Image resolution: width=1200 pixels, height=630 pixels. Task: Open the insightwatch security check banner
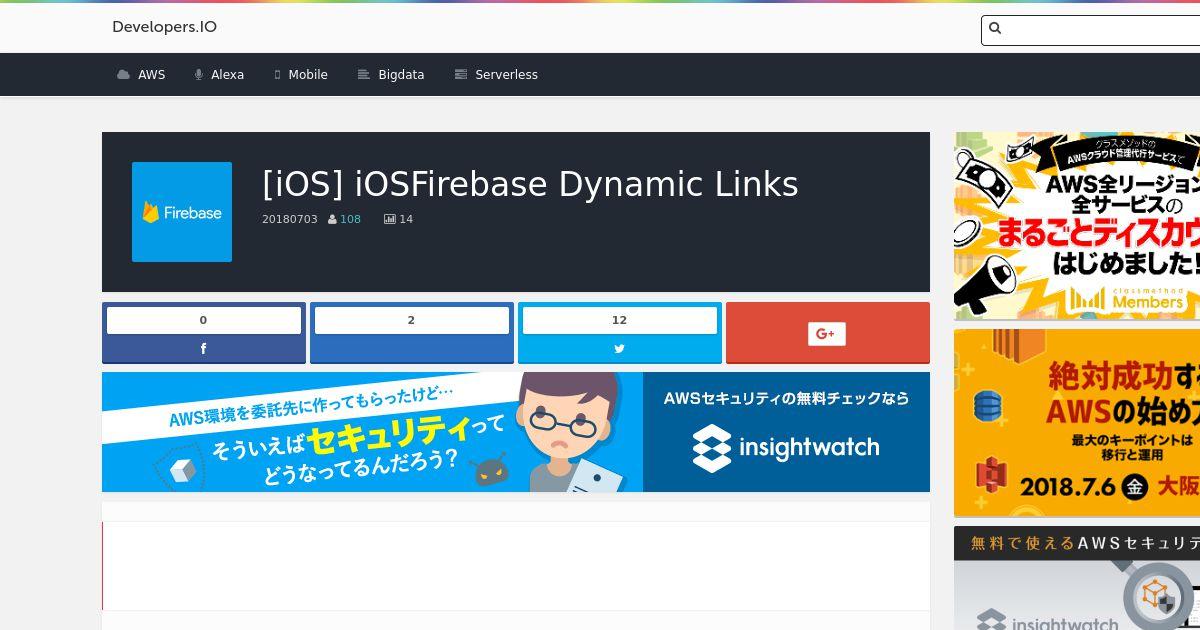click(x=516, y=432)
